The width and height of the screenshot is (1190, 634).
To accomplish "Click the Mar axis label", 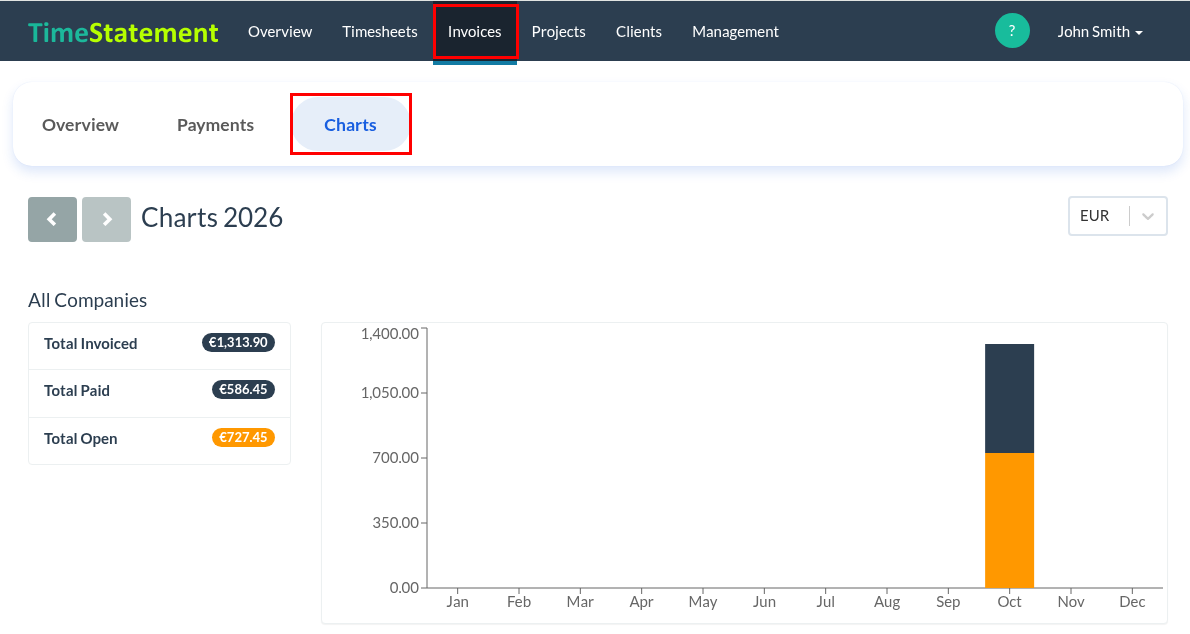I will pos(580,602).
